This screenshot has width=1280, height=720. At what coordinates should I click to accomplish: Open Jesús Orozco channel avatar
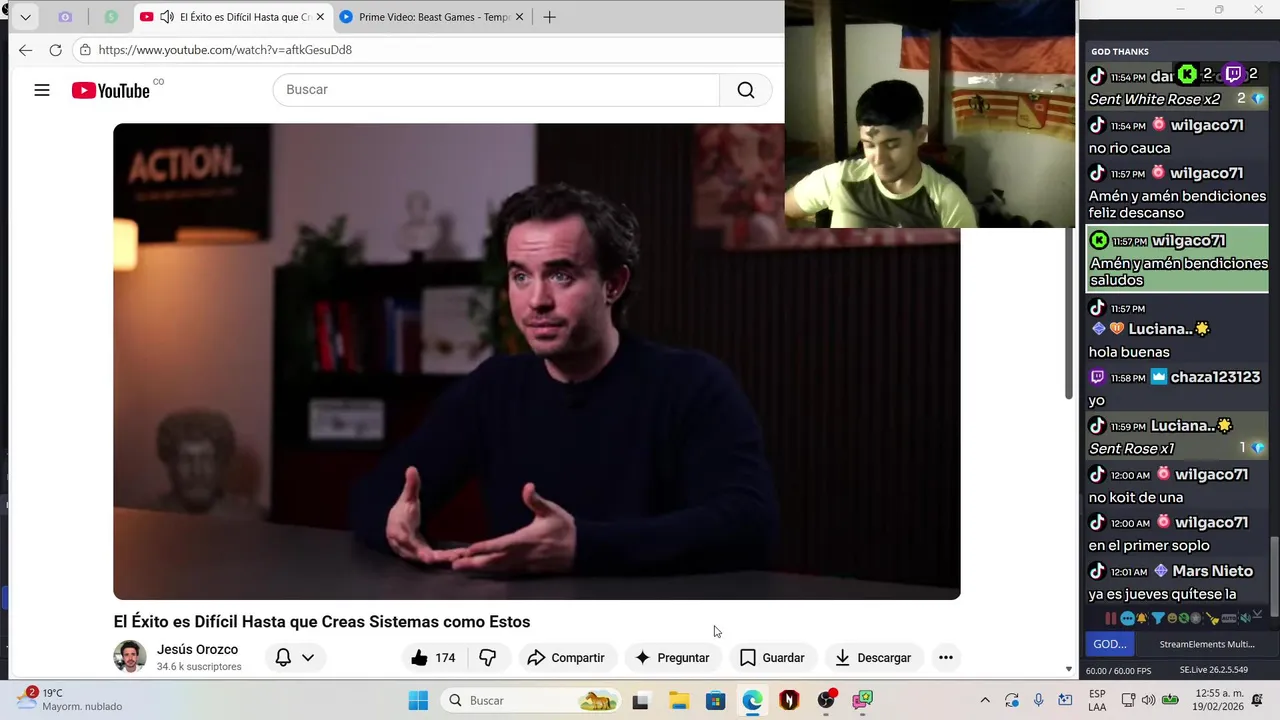click(130, 657)
